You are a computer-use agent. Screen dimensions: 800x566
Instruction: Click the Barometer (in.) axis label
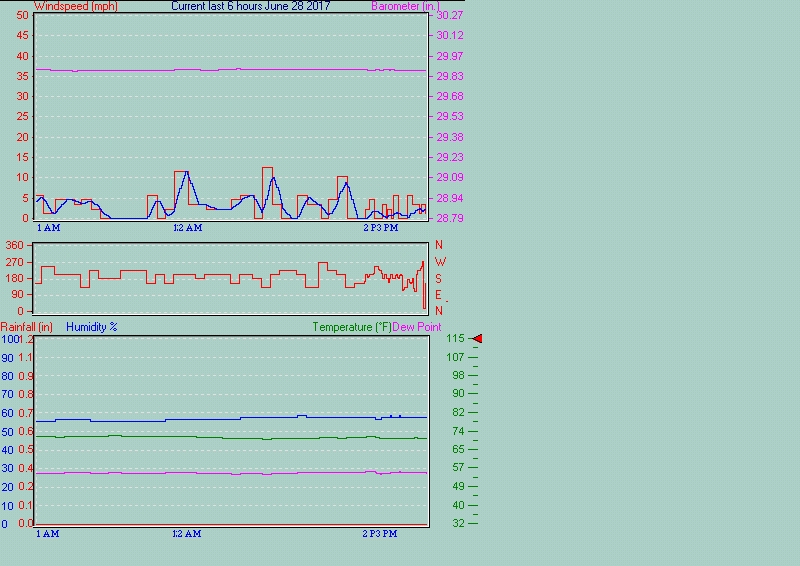click(x=405, y=6)
